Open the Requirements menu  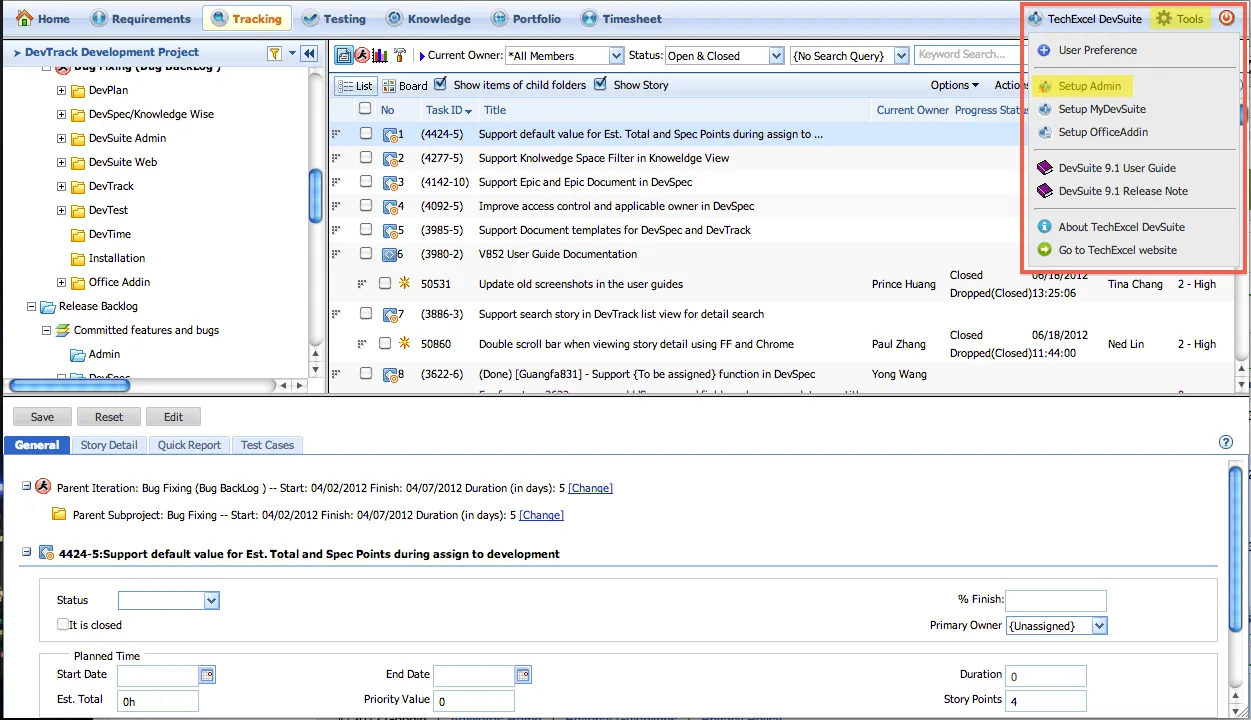point(140,18)
